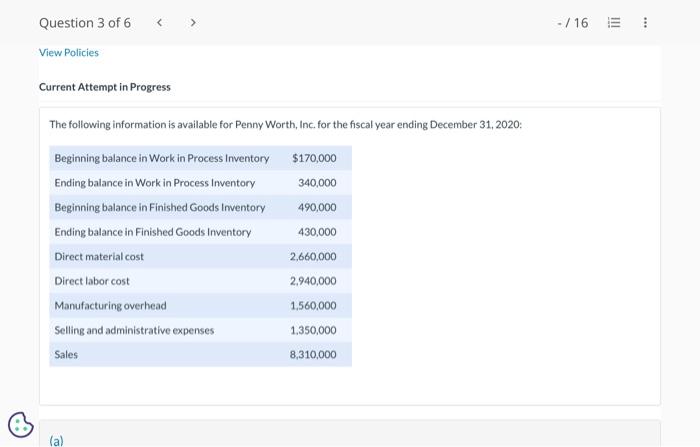
Task: Select the 1,560,000 value
Action: point(313,305)
